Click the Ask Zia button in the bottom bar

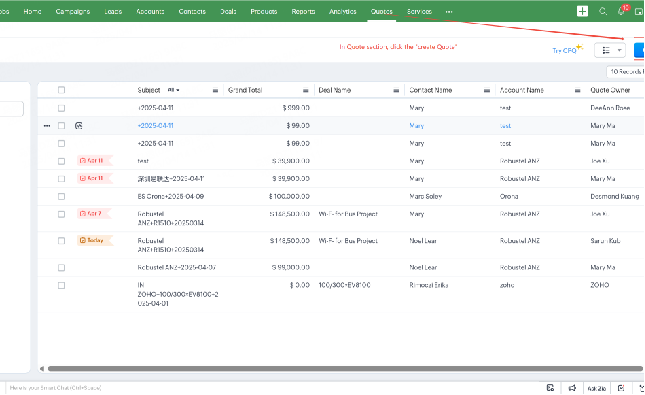coord(596,388)
